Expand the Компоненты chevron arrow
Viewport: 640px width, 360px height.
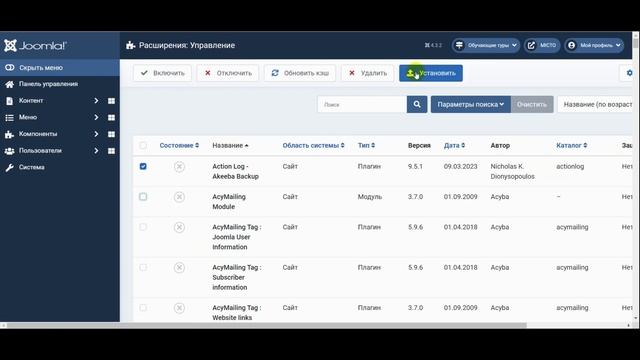click(96, 134)
